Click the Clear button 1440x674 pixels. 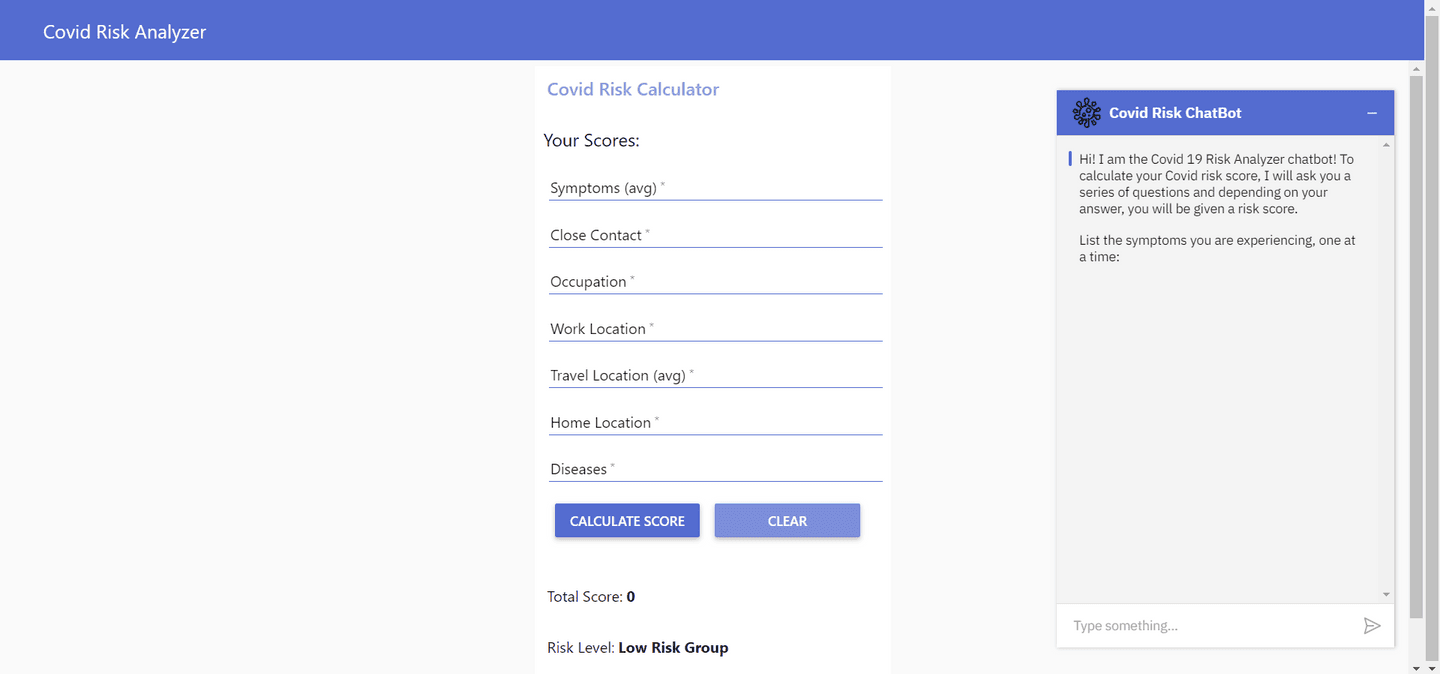tap(787, 521)
